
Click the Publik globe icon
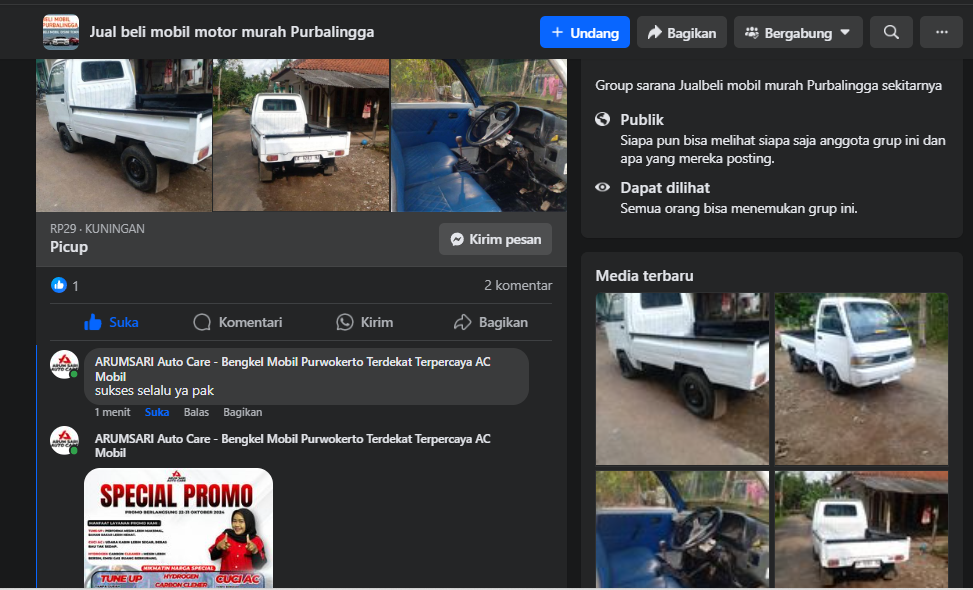point(603,119)
